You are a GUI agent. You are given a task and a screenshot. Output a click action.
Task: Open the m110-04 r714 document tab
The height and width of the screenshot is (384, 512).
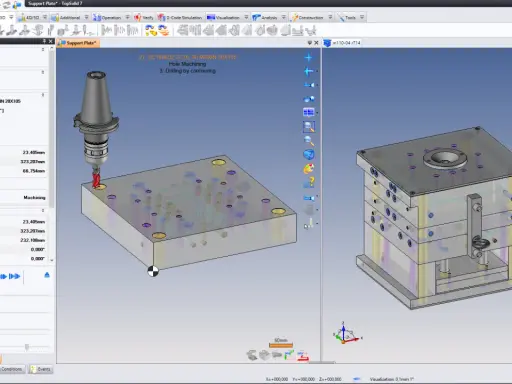[x=342, y=43]
